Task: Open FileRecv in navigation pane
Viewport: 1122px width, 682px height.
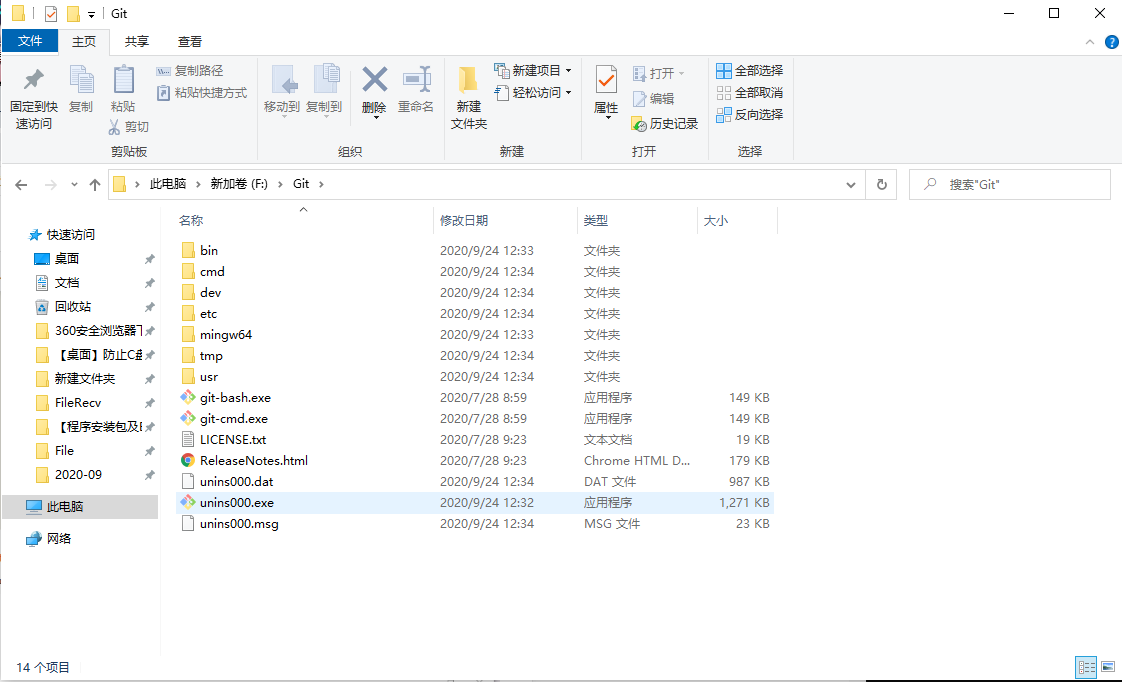Action: click(78, 403)
